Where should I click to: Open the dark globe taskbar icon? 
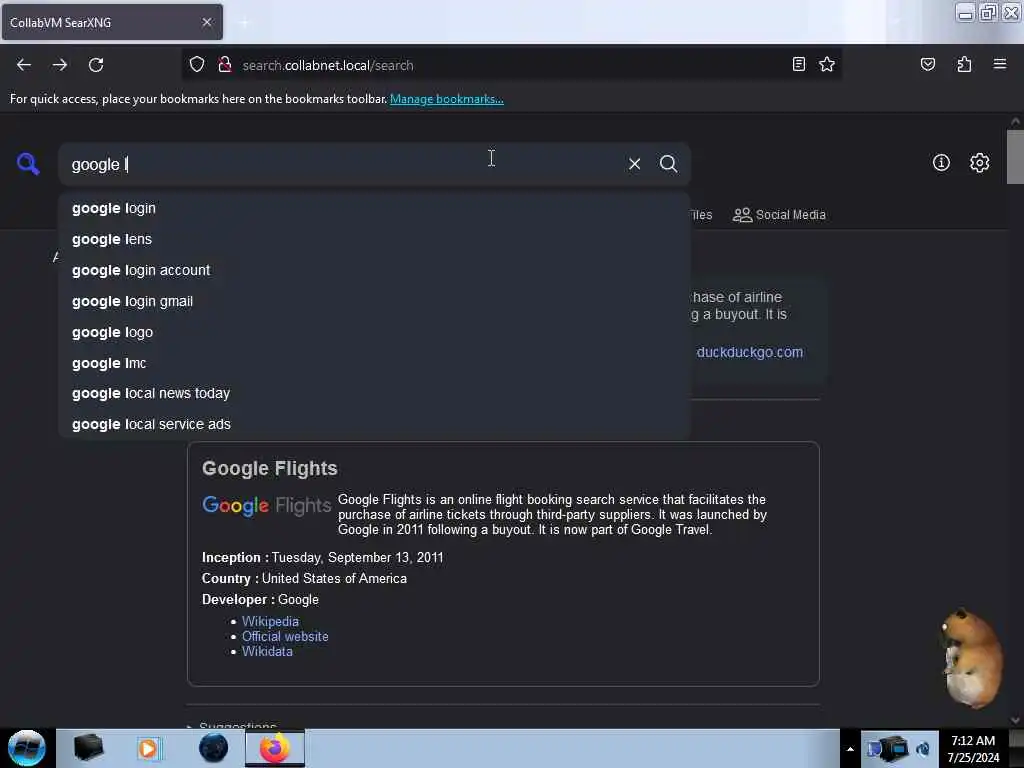pyautogui.click(x=214, y=748)
